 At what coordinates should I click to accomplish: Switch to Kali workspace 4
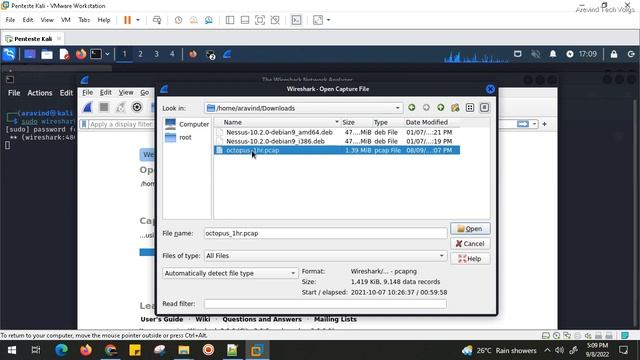(x=172, y=54)
